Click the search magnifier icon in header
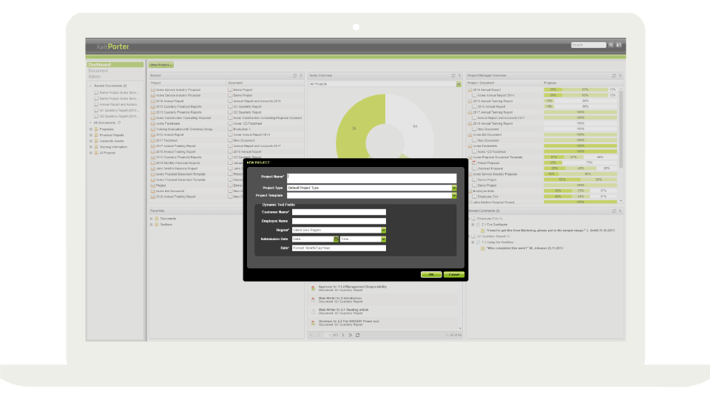The image size is (710, 399). [611, 45]
